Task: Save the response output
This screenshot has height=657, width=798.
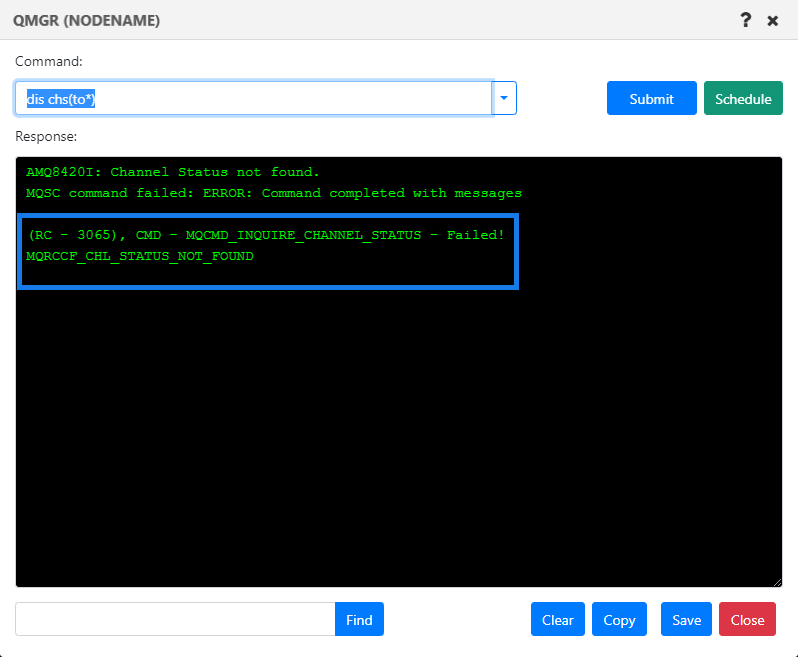Action: coord(687,619)
